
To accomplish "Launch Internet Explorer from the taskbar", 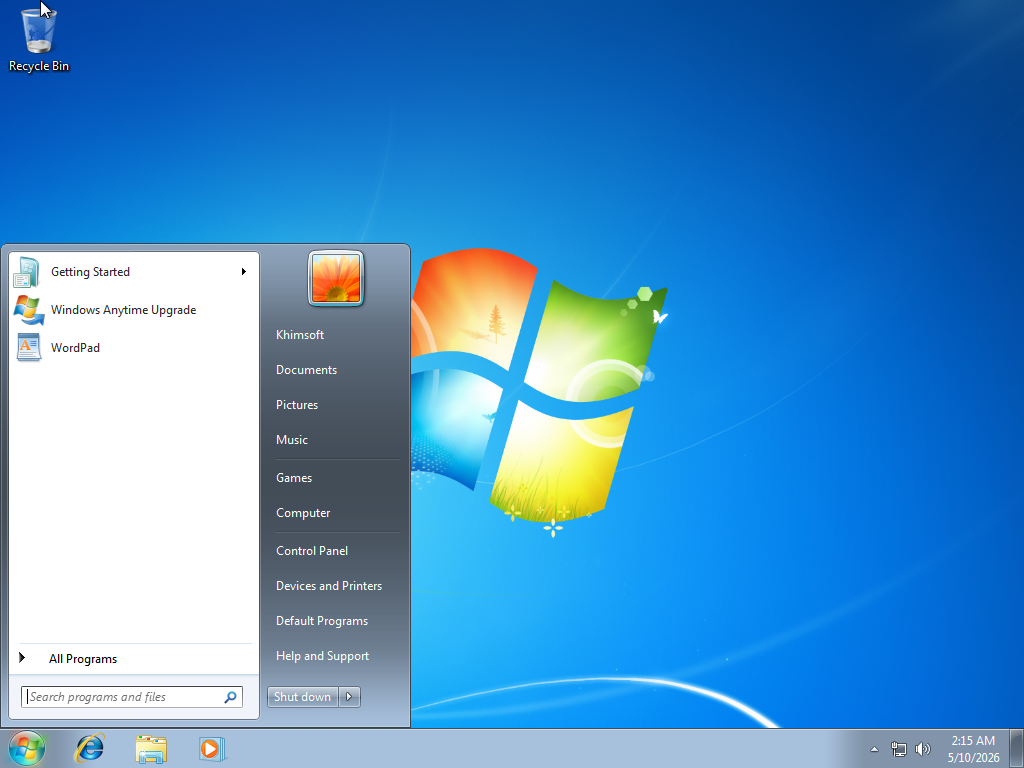I will tap(89, 748).
